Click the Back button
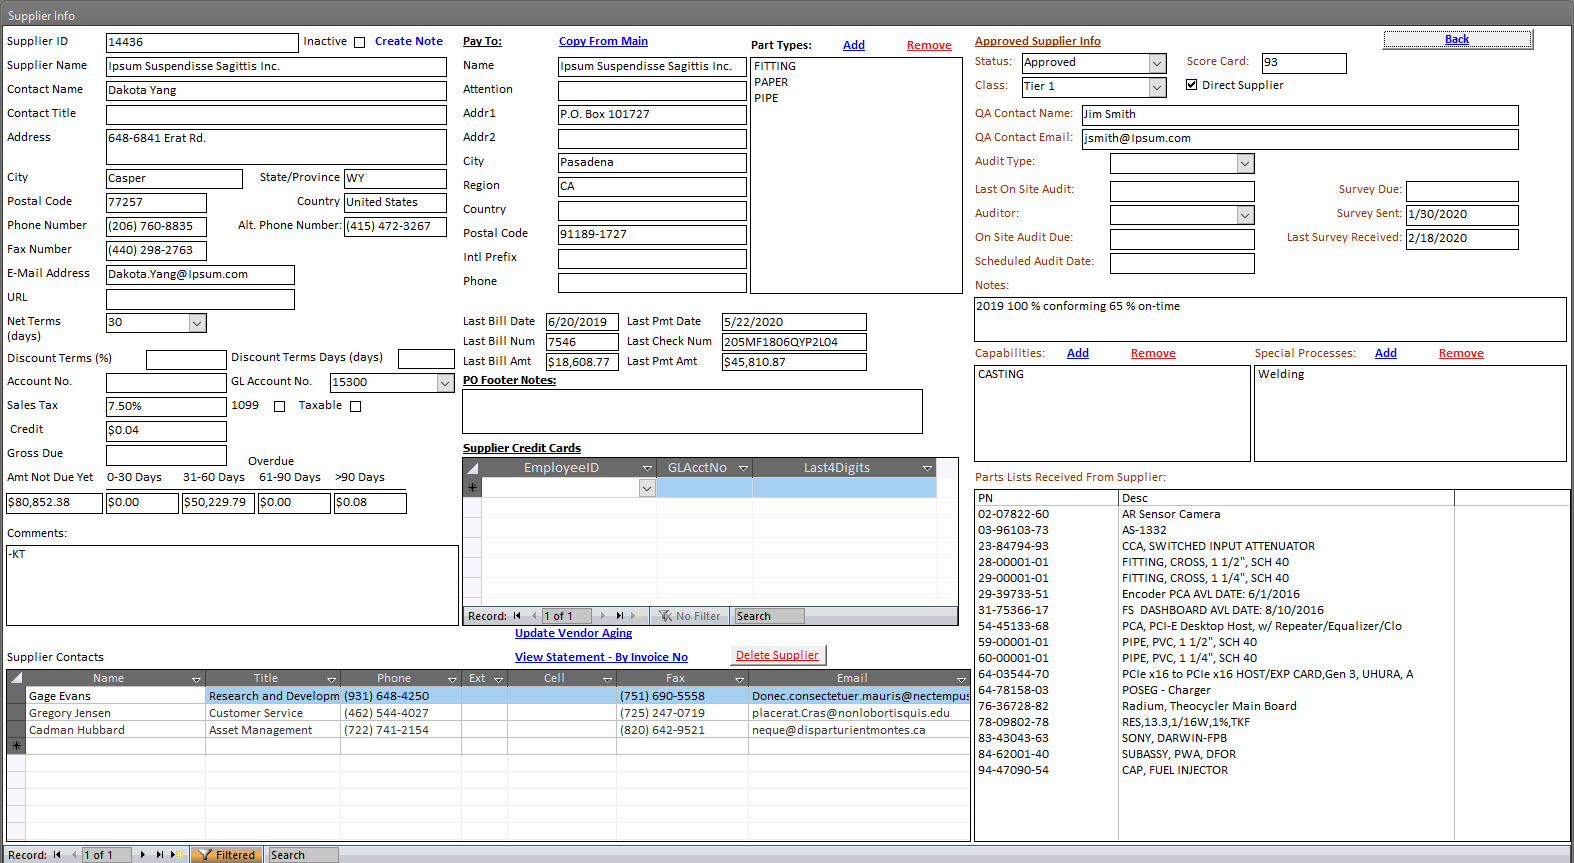The image size is (1574, 863). click(1457, 39)
